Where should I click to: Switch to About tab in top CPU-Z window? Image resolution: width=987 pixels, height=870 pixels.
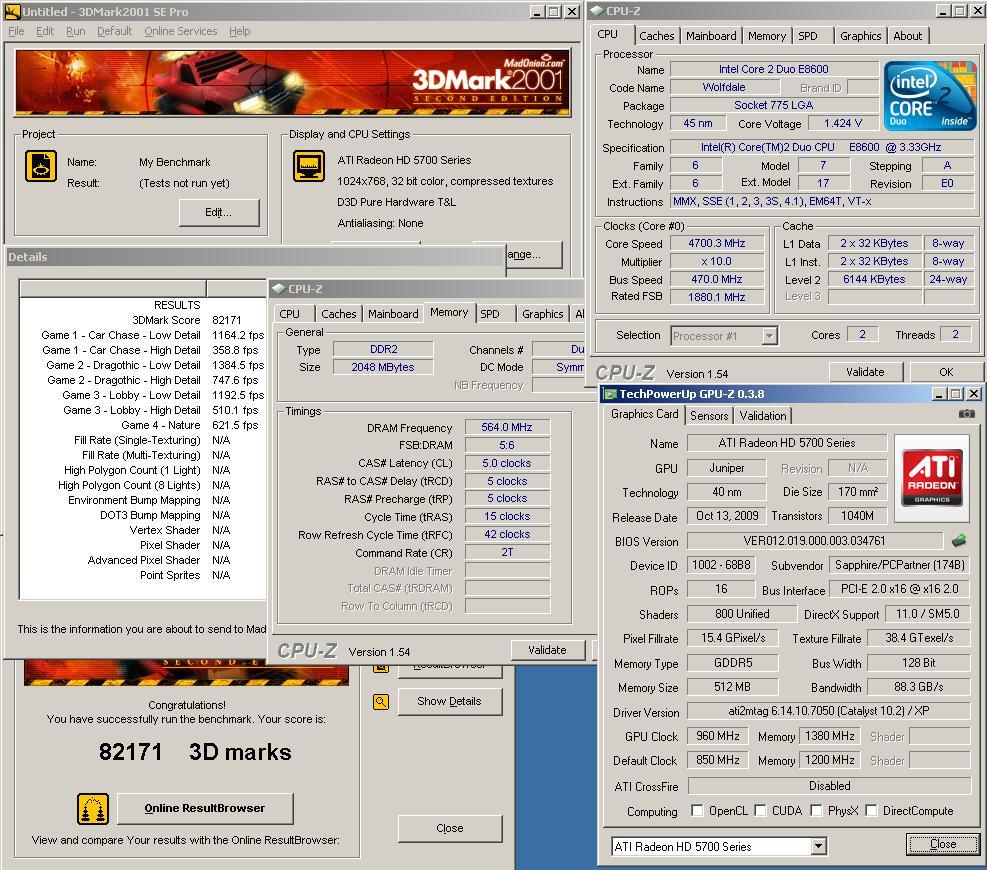(907, 36)
